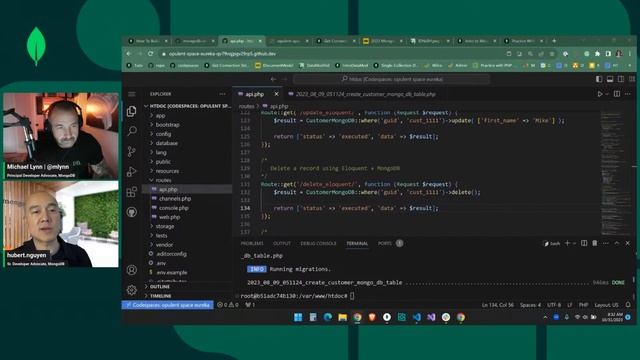Open the browser Extensions puzzle icon
Image resolution: width=640 pixels, height=360 pixels.
(x=598, y=53)
